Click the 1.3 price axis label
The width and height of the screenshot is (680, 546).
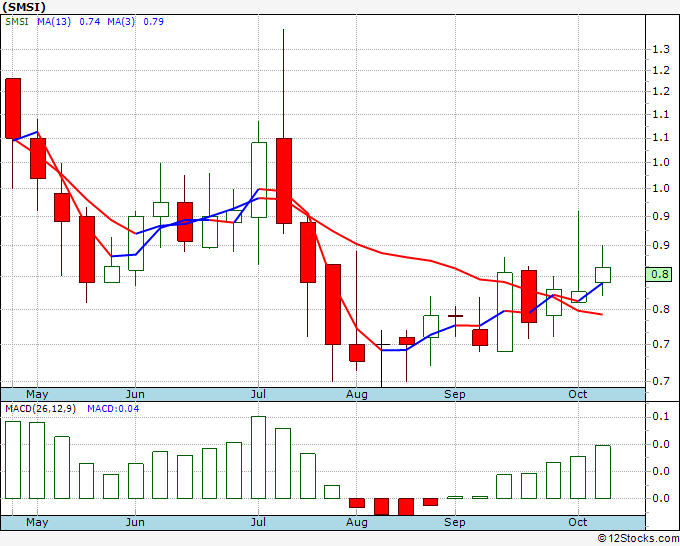tap(661, 49)
